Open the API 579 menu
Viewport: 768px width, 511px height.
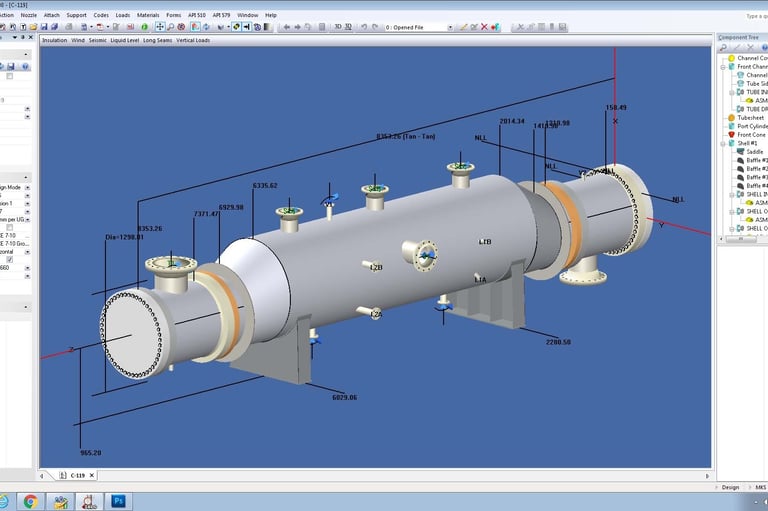tap(221, 15)
